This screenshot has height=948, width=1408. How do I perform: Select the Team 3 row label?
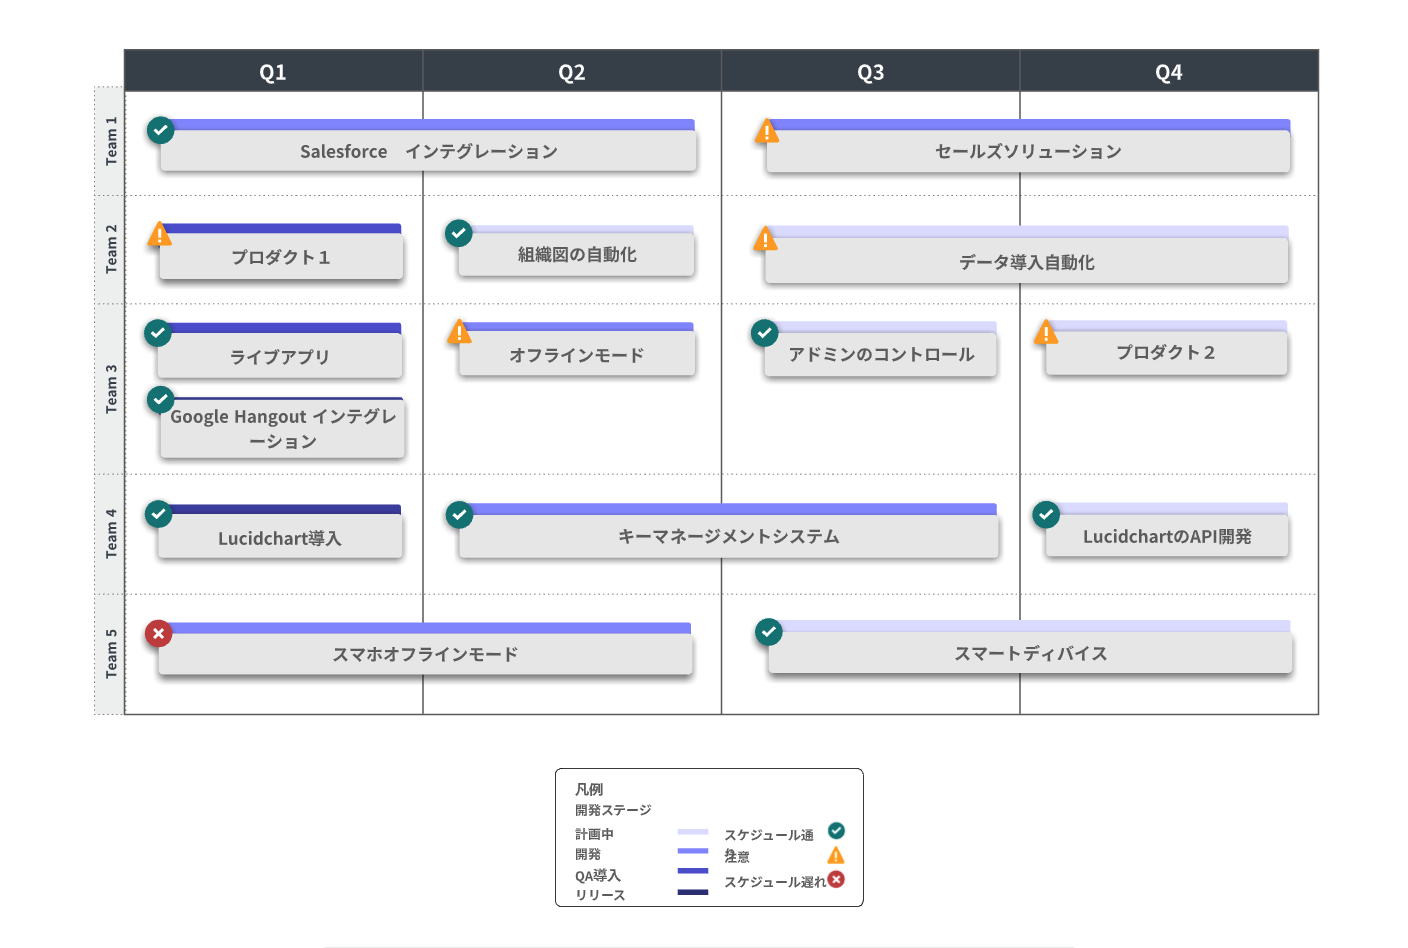(110, 389)
